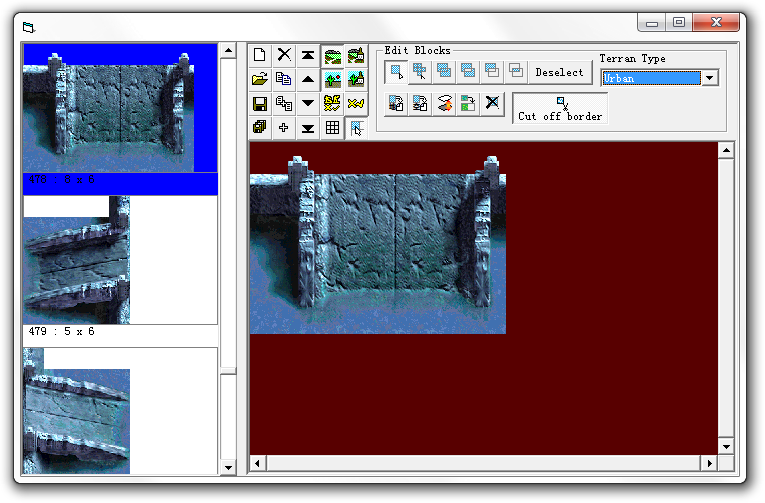This screenshot has width=765, height=503.
Task: Click the Move to bottom arrow icon
Action: coord(308,127)
